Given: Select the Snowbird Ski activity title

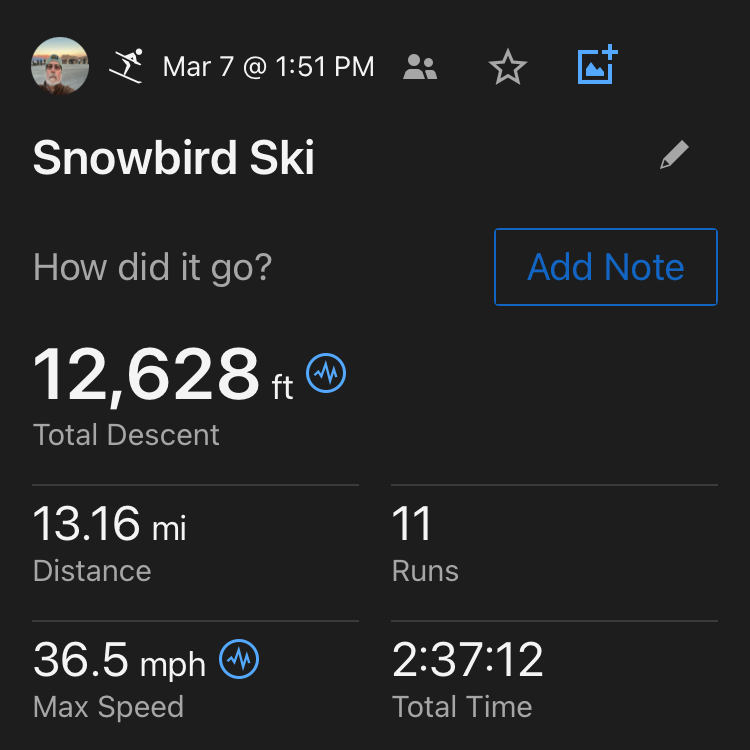Looking at the screenshot, I should click(174, 158).
